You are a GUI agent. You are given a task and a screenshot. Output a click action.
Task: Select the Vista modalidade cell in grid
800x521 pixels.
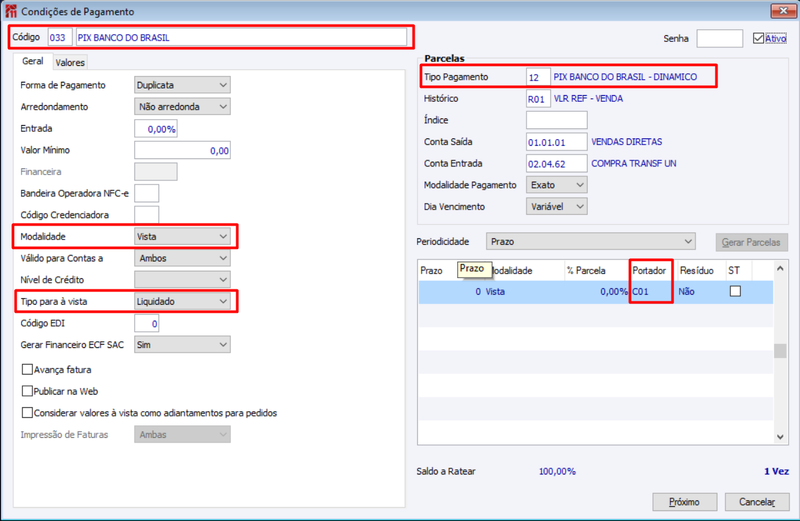pos(523,292)
